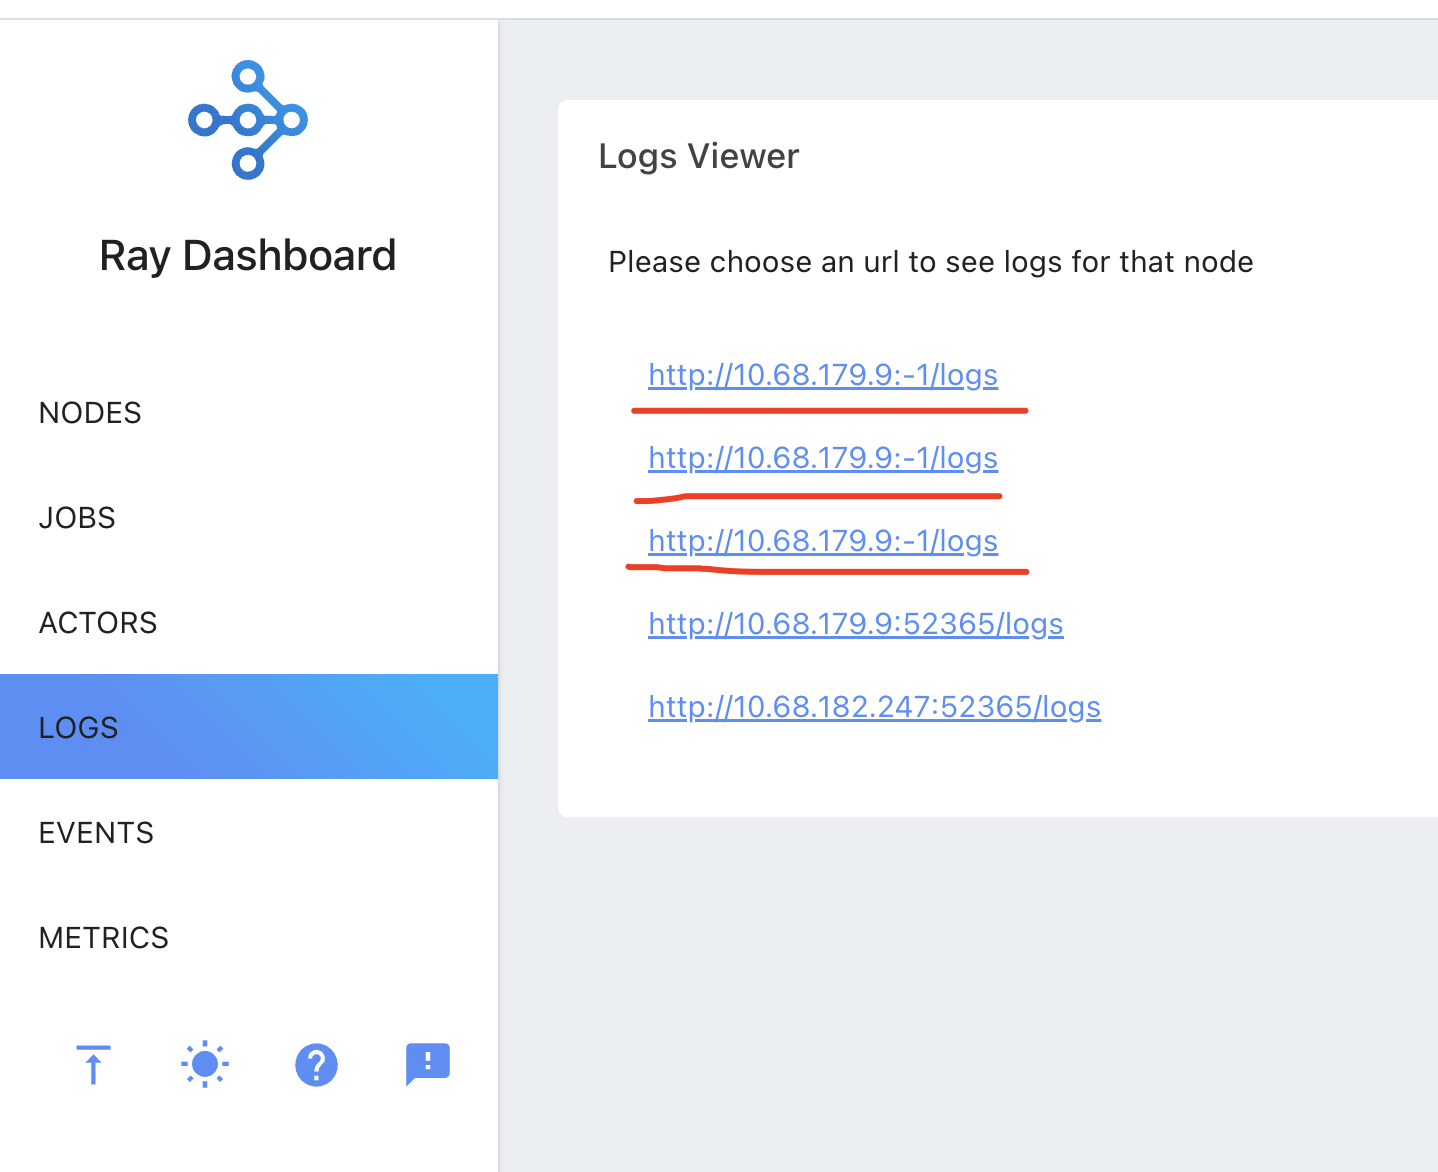Open the NODES section

(x=90, y=412)
